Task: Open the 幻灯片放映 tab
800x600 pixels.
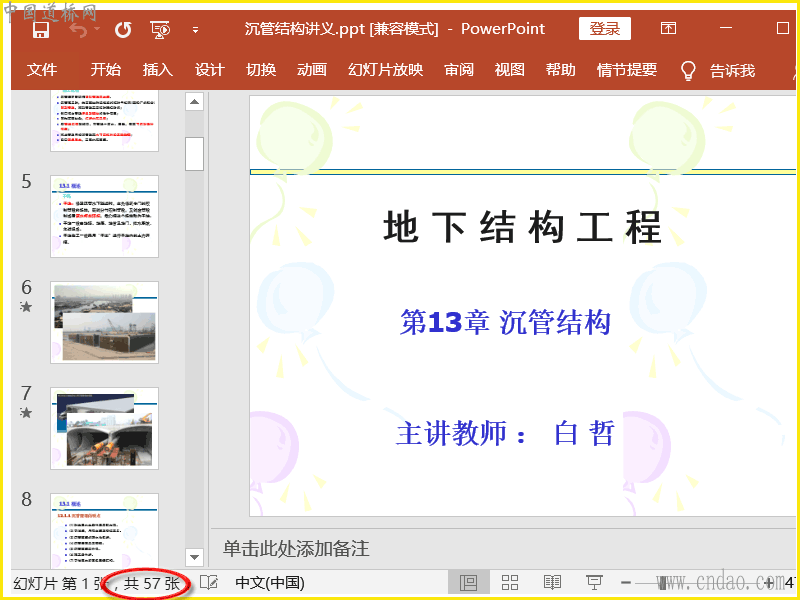Action: coord(386,70)
